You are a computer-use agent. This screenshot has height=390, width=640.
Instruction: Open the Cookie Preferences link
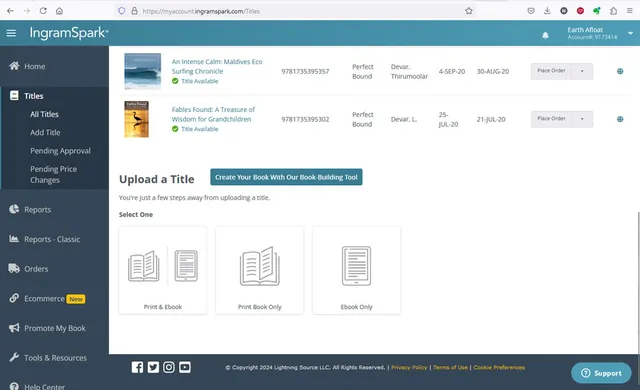coord(499,367)
